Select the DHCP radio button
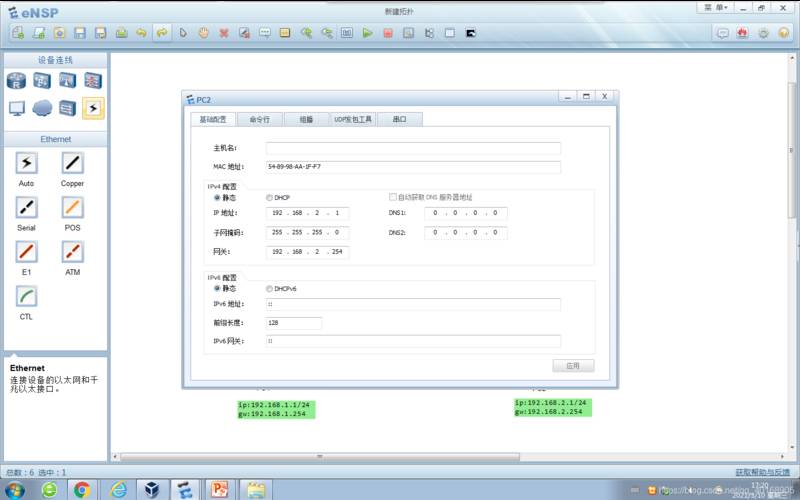 pos(269,197)
